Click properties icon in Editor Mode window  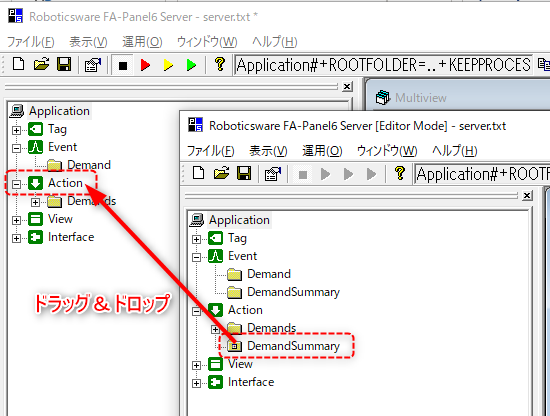(273, 174)
